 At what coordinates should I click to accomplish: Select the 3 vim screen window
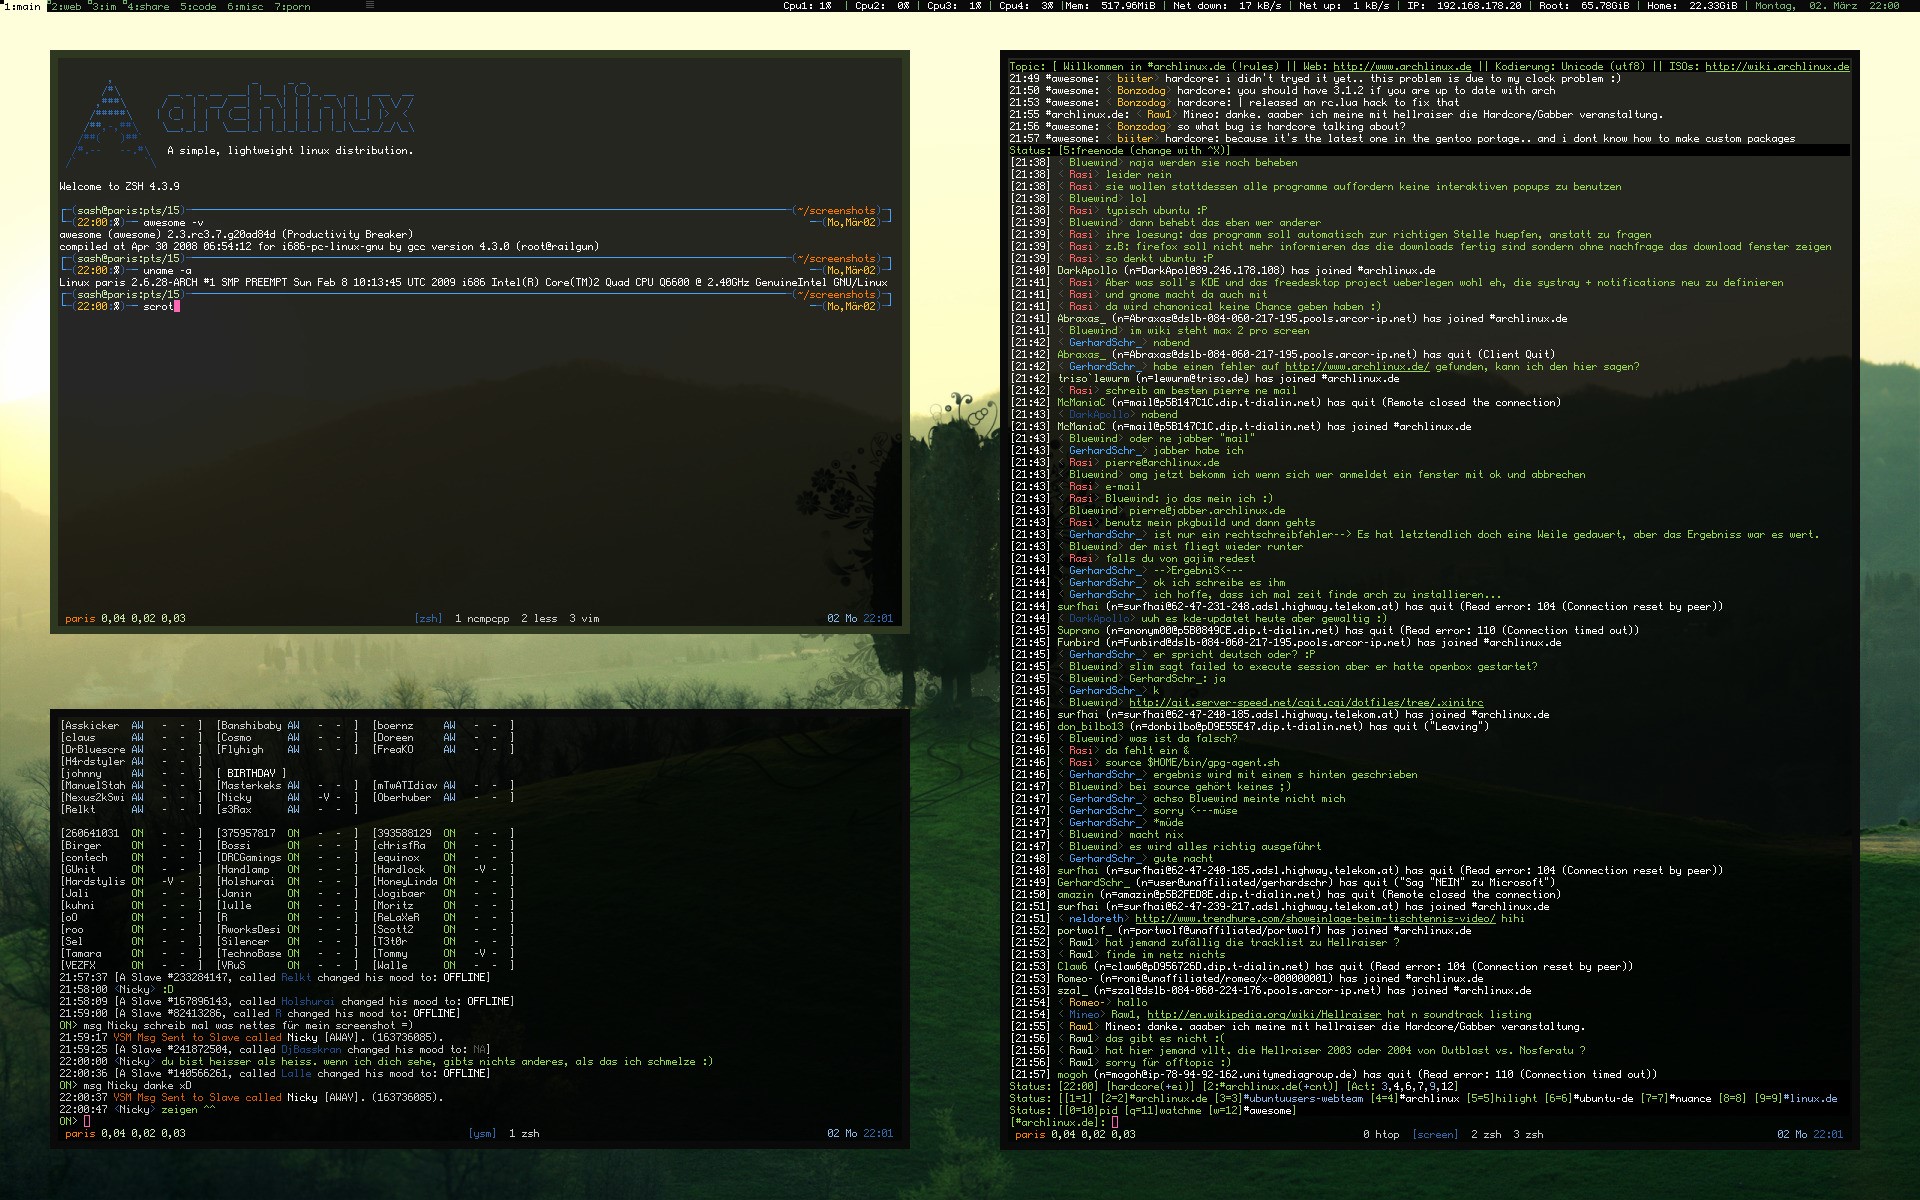(x=584, y=618)
